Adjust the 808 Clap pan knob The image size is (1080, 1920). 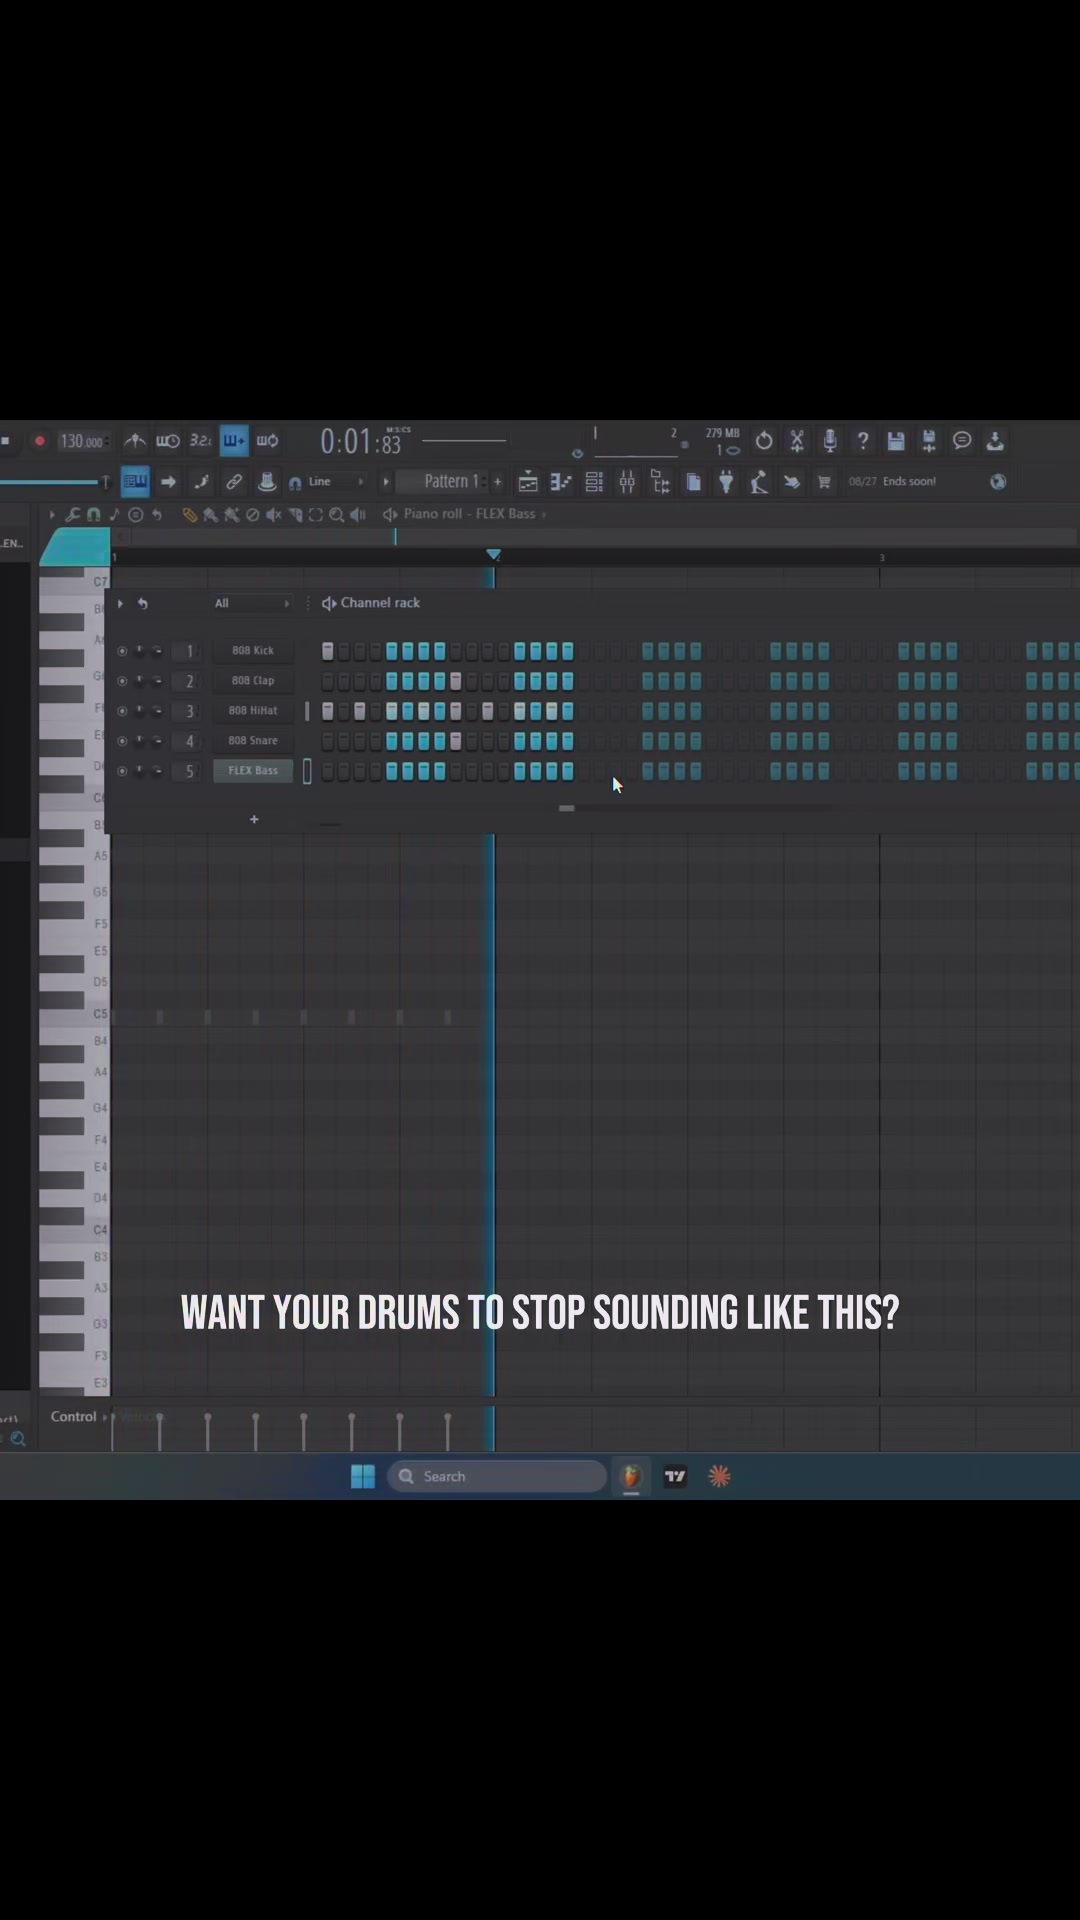(140, 681)
